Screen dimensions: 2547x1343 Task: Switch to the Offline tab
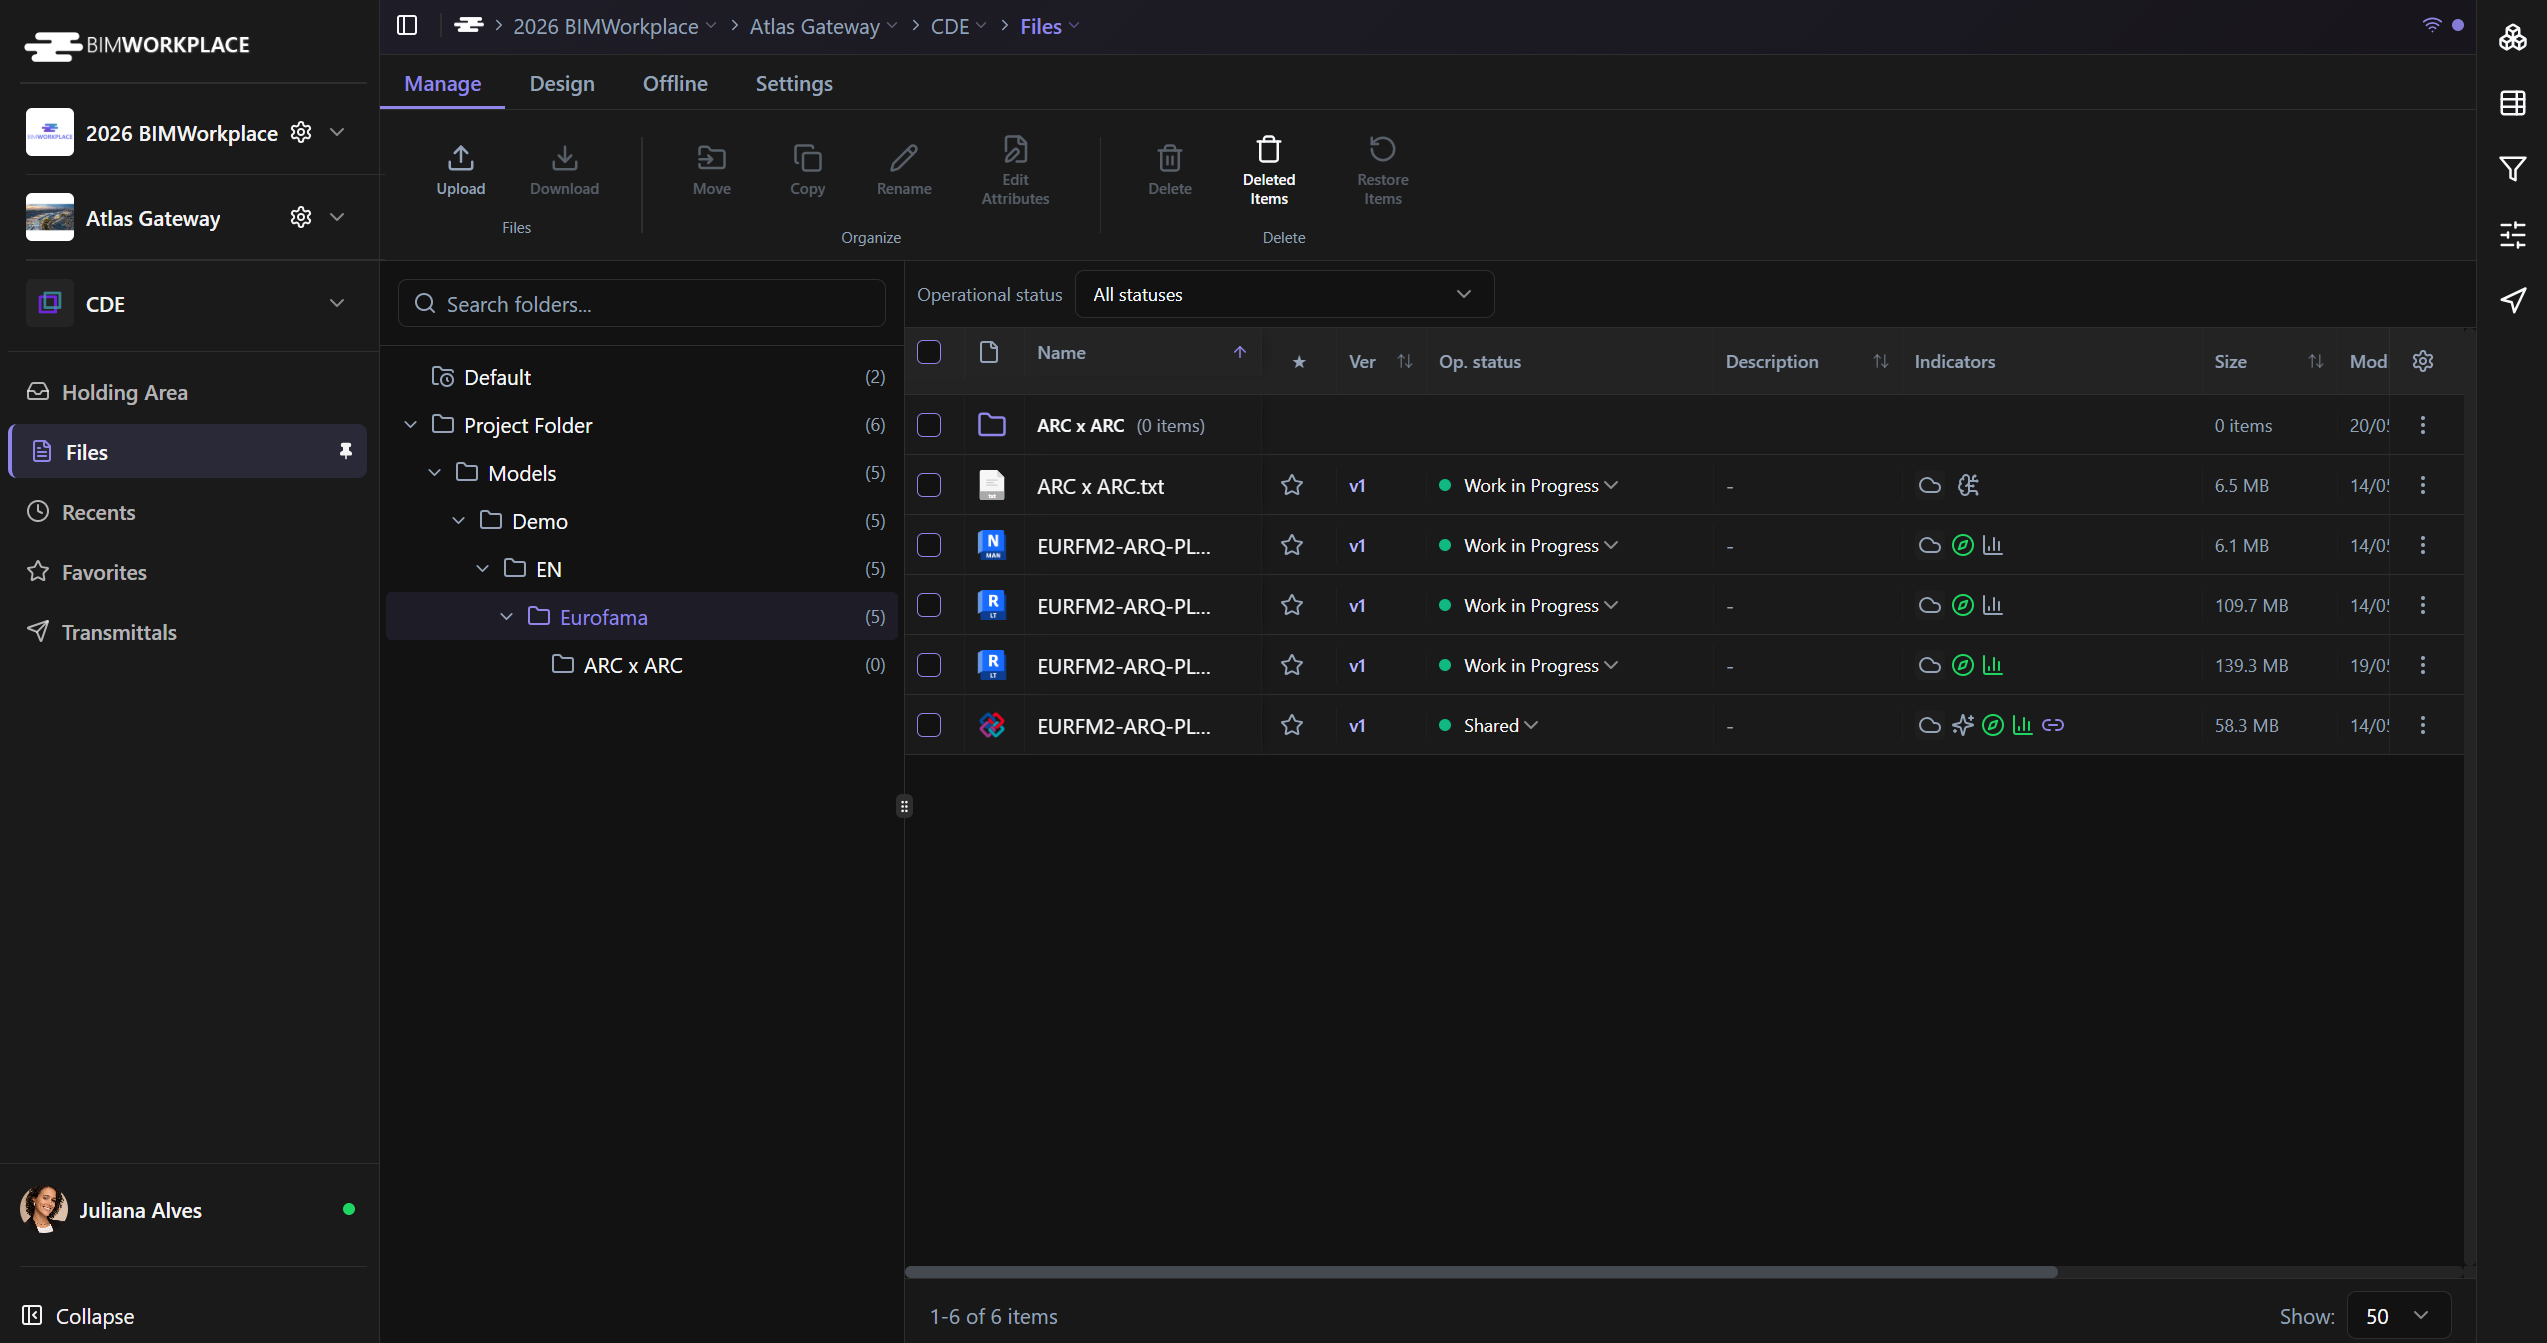click(675, 84)
